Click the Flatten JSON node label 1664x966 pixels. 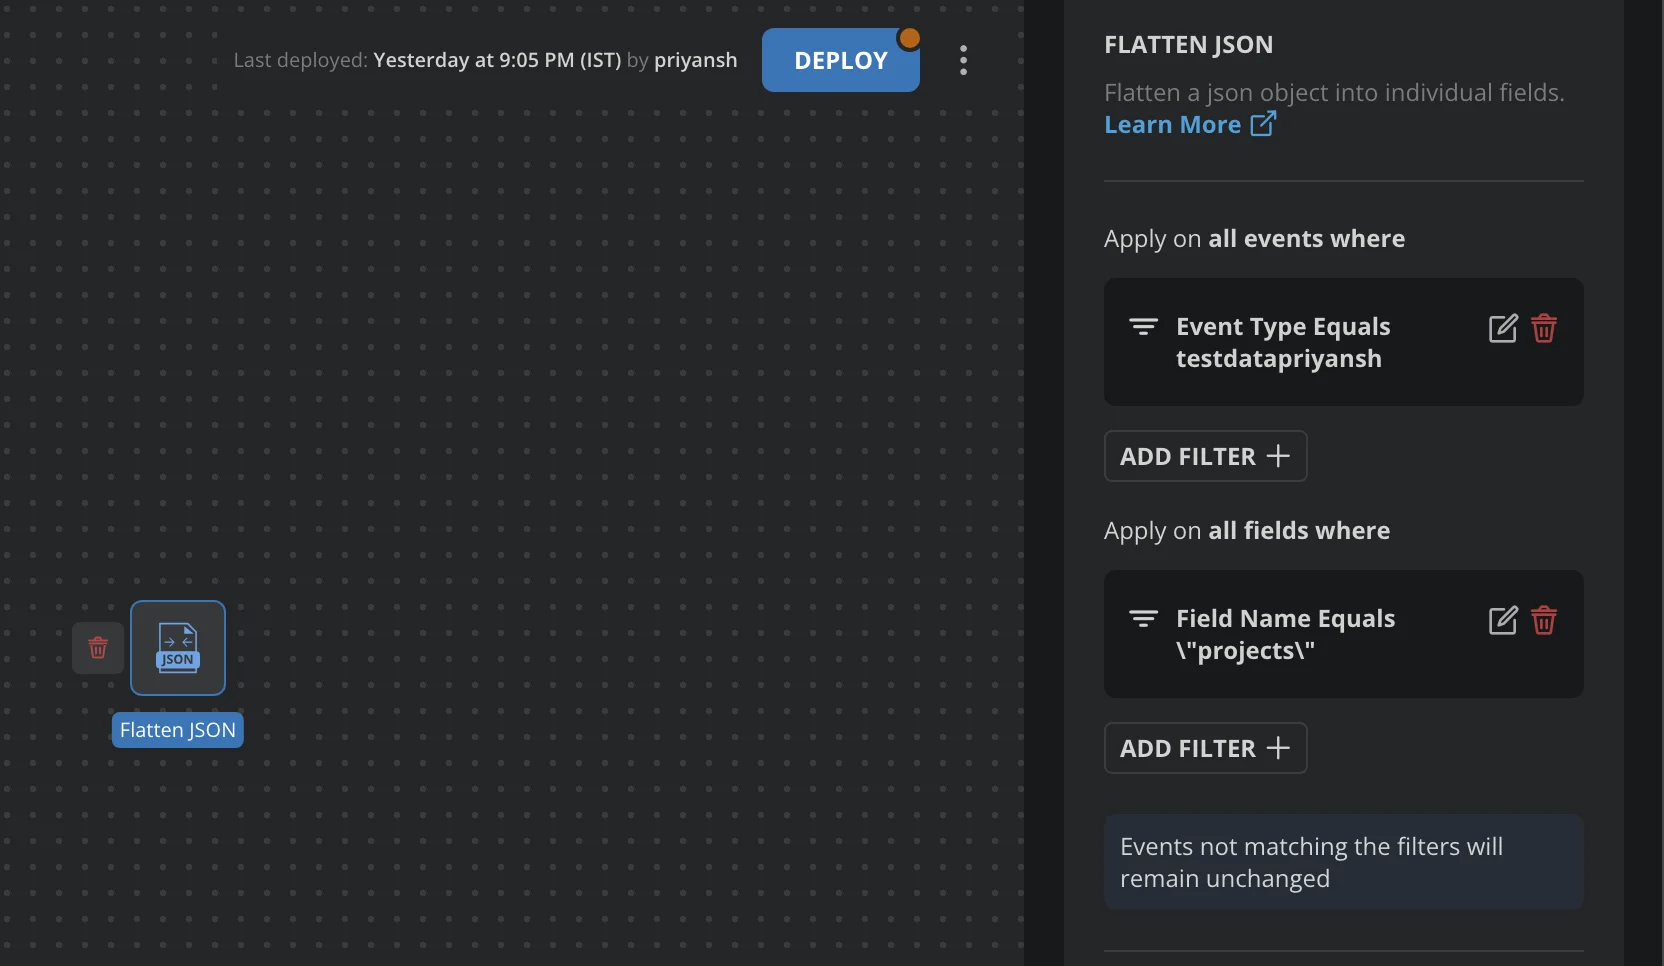(178, 730)
